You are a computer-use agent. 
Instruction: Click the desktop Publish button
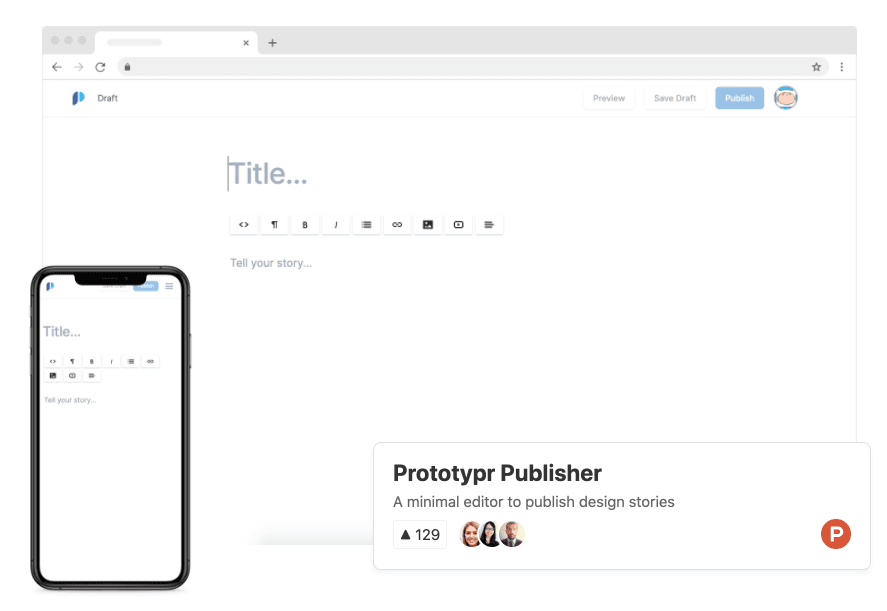pyautogui.click(x=739, y=98)
